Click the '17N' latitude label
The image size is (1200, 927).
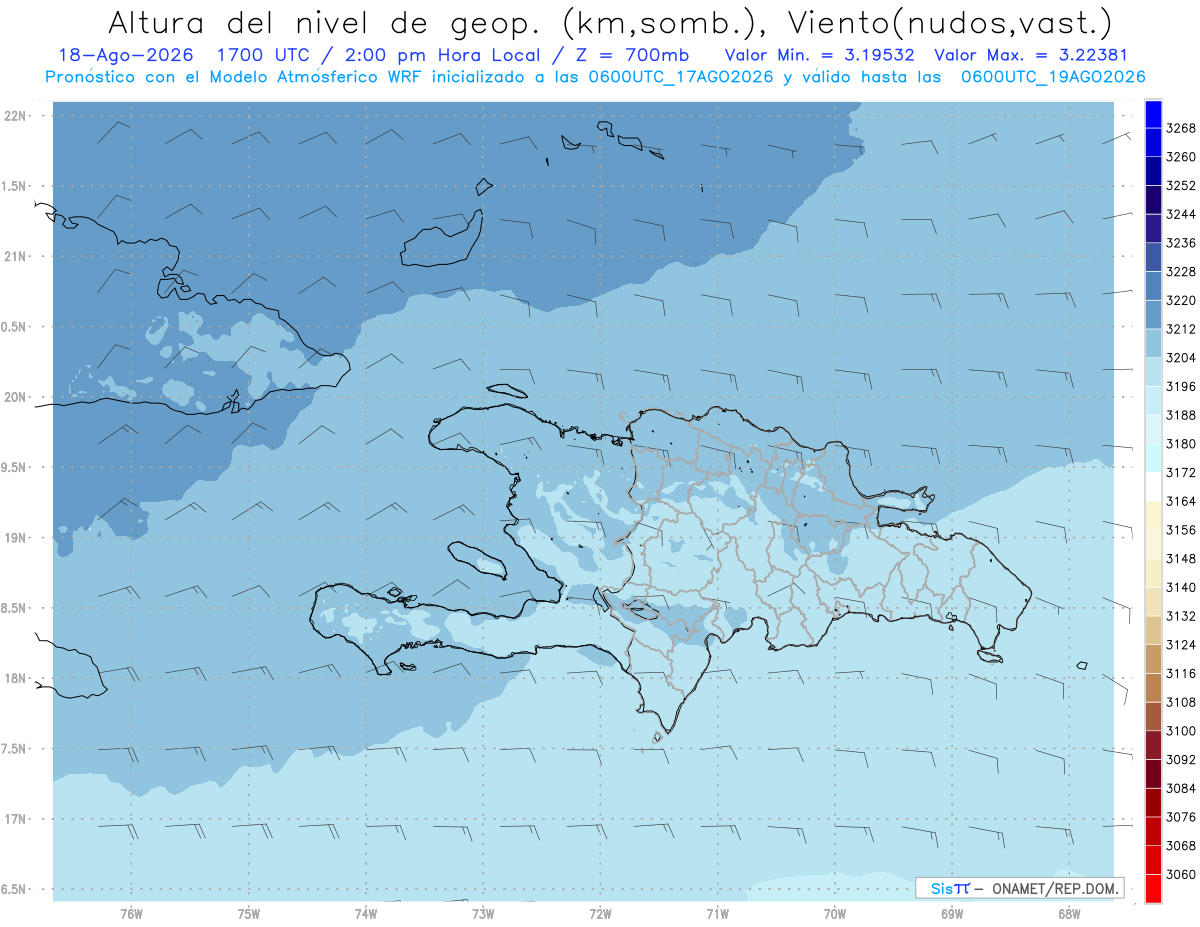coord(16,819)
